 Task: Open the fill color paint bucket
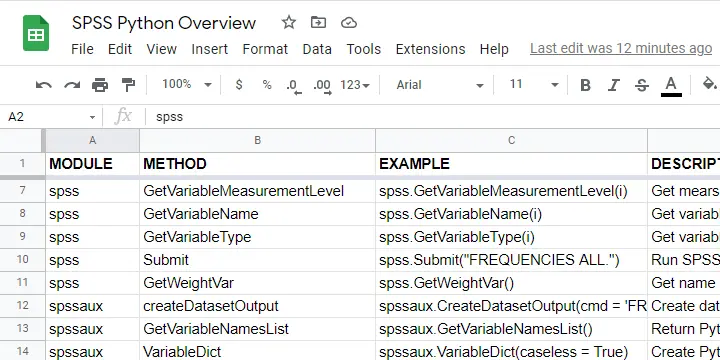[709, 84]
